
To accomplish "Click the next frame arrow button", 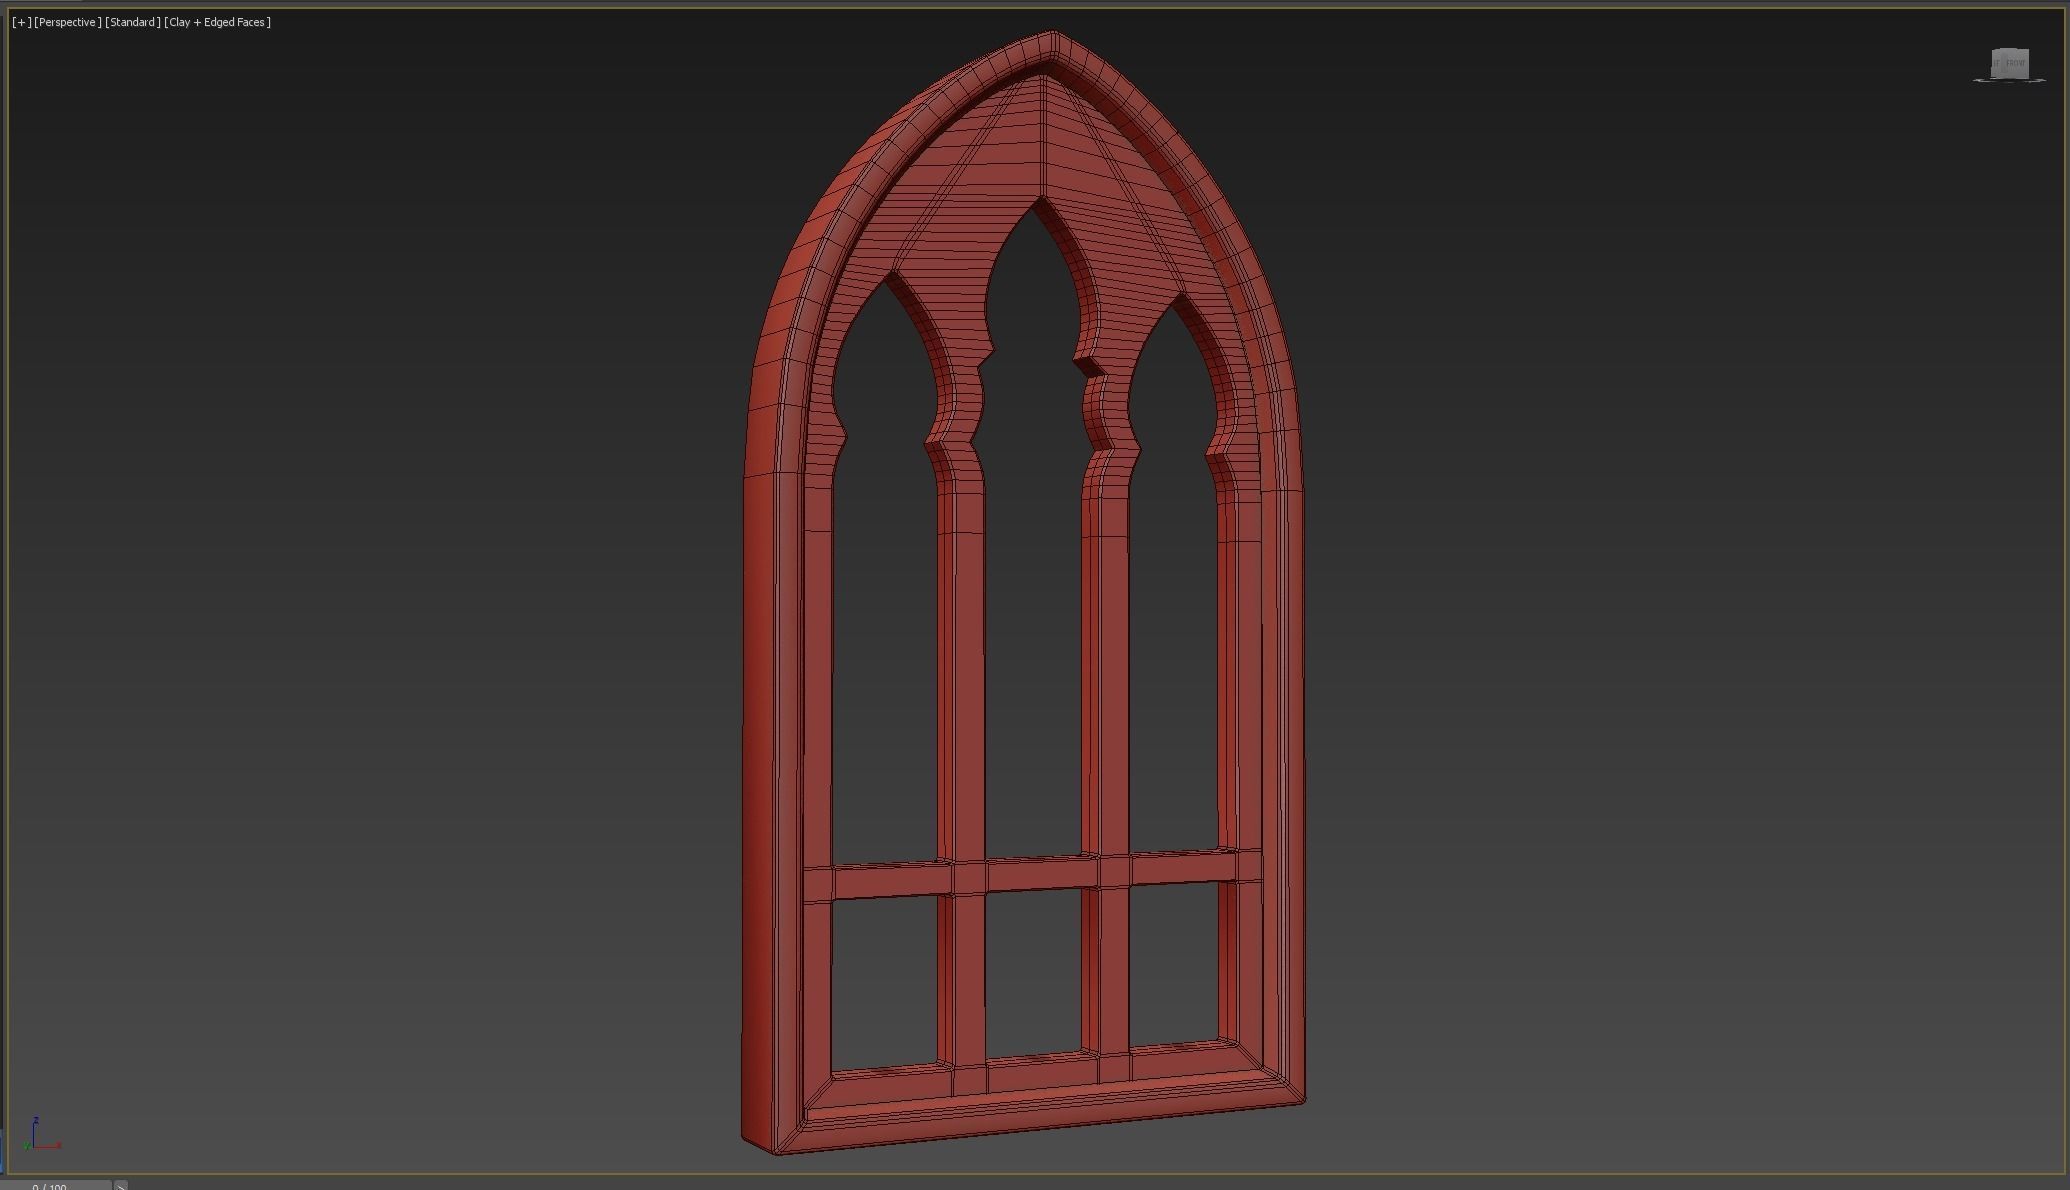I will pos(121,1187).
